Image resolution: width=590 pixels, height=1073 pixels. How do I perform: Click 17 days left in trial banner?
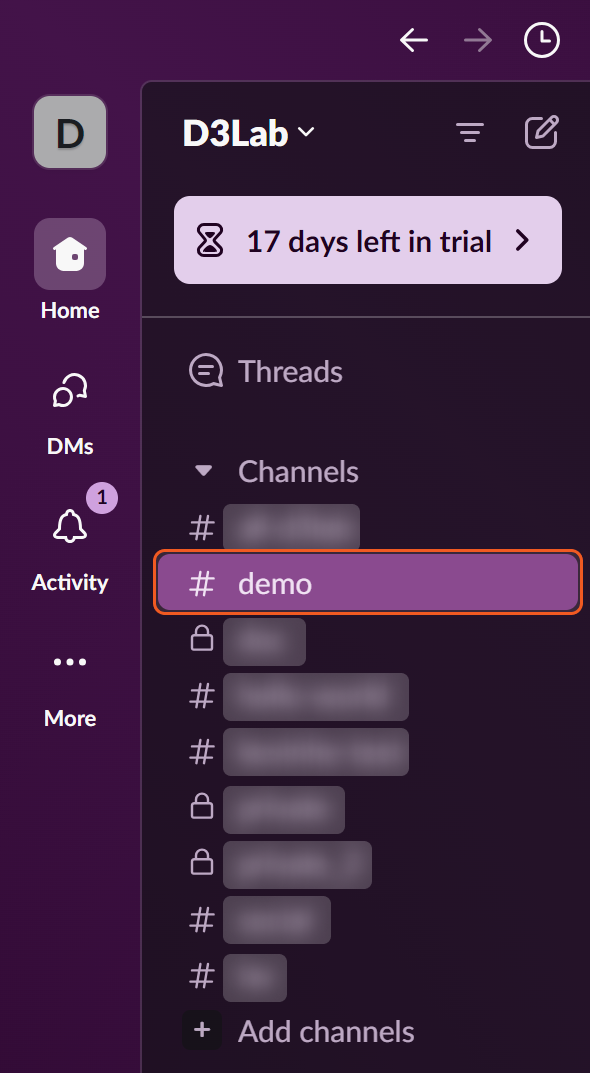[x=368, y=240]
